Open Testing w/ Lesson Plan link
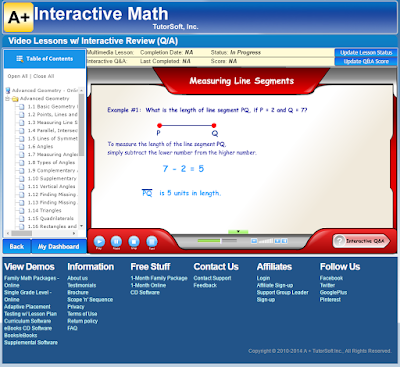This screenshot has width=400, height=367. point(30,314)
